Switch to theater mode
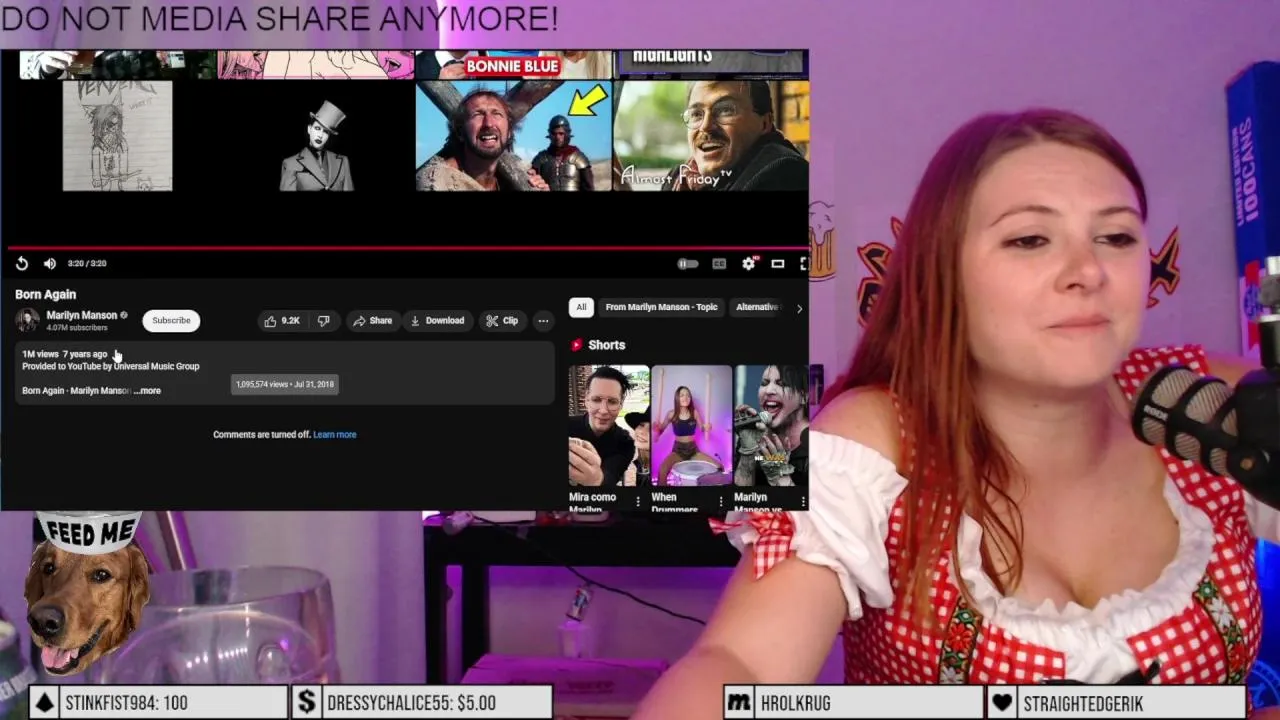This screenshot has width=1280, height=720. click(777, 264)
